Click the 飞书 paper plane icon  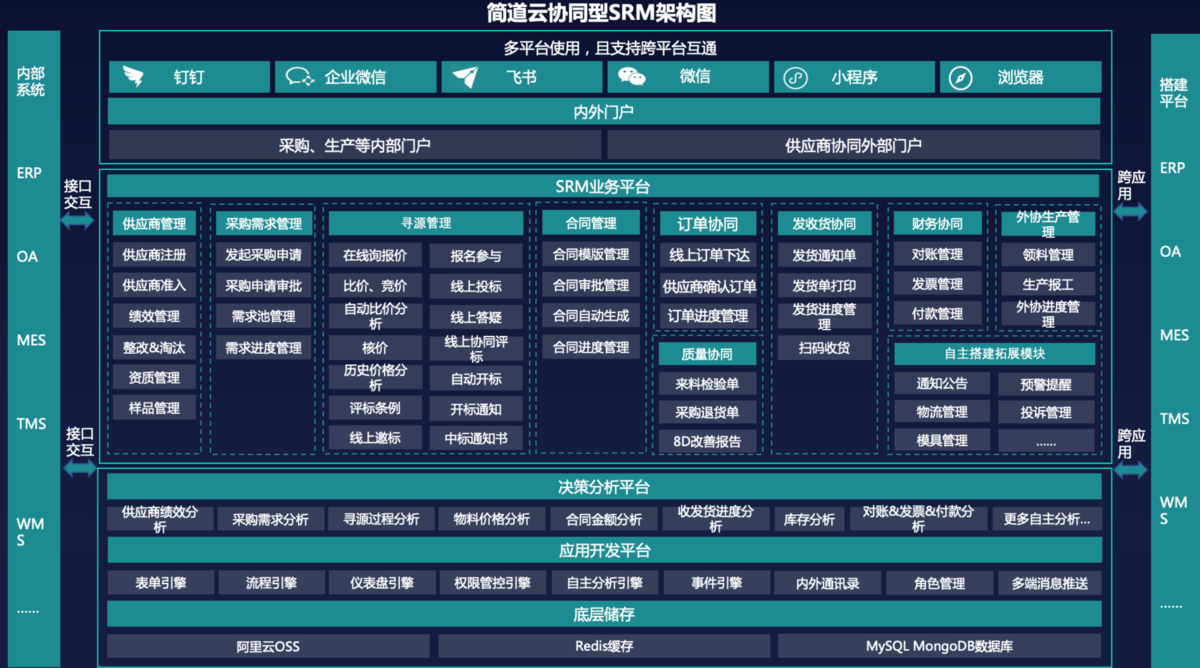[466, 77]
